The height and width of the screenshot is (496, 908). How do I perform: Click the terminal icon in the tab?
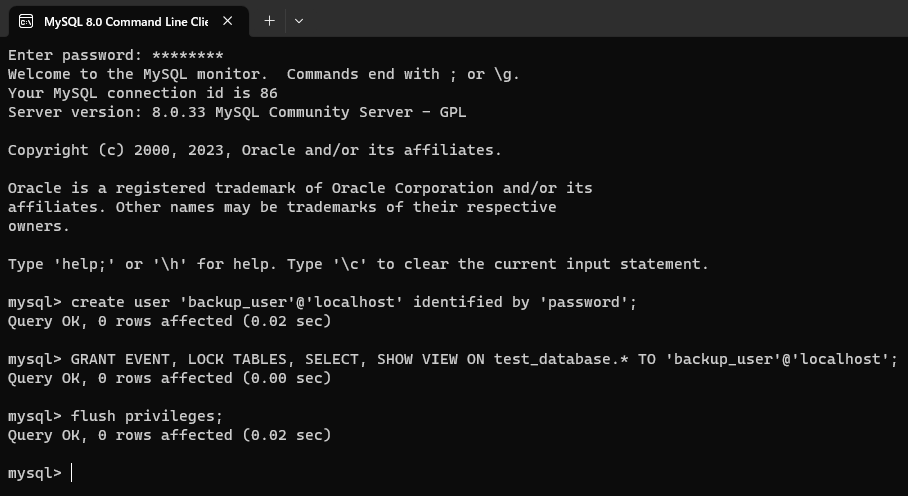pyautogui.click(x=26, y=21)
